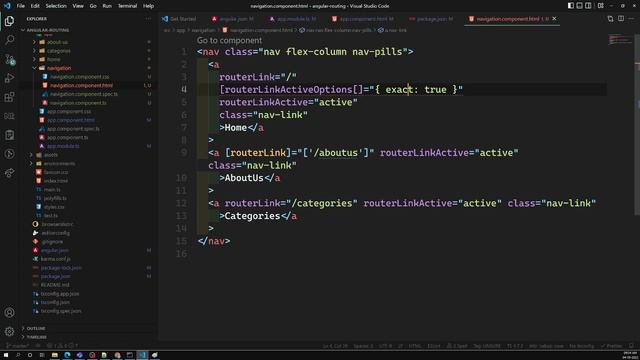The width and height of the screenshot is (640, 360).
Task: Open Microsoft Edge from the taskbar
Action: [x=67, y=355]
